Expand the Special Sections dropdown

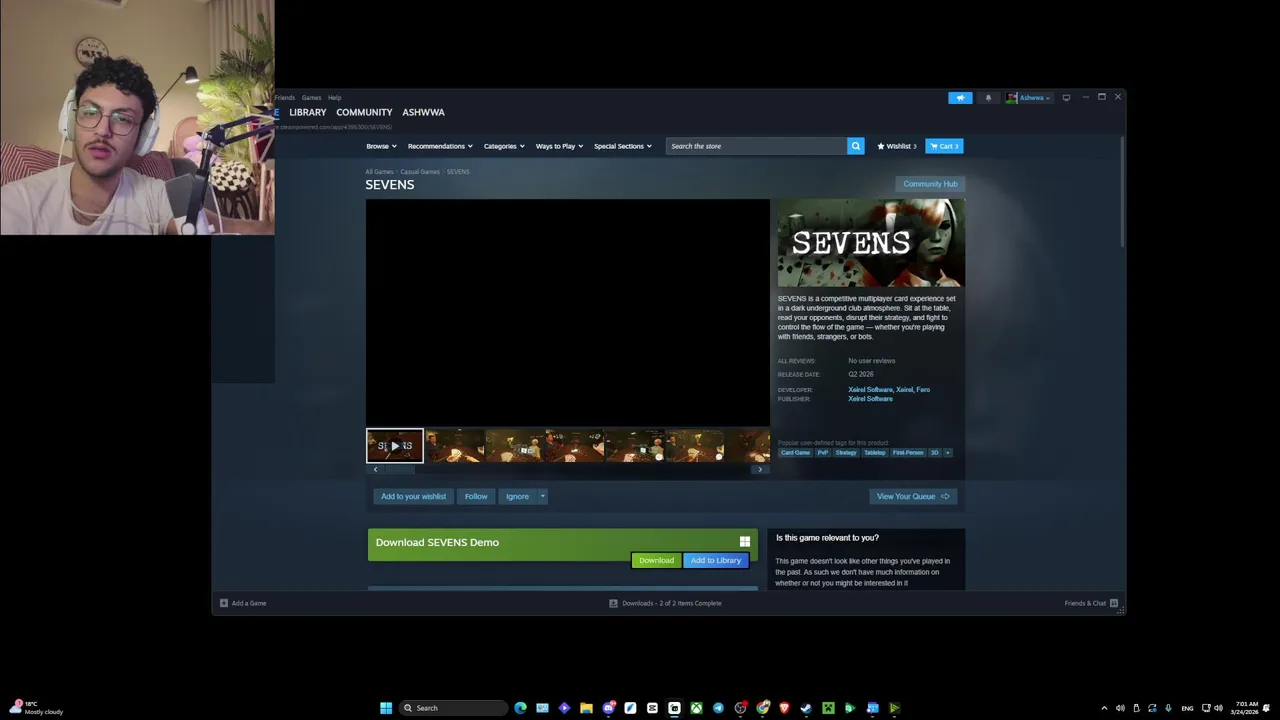[622, 146]
